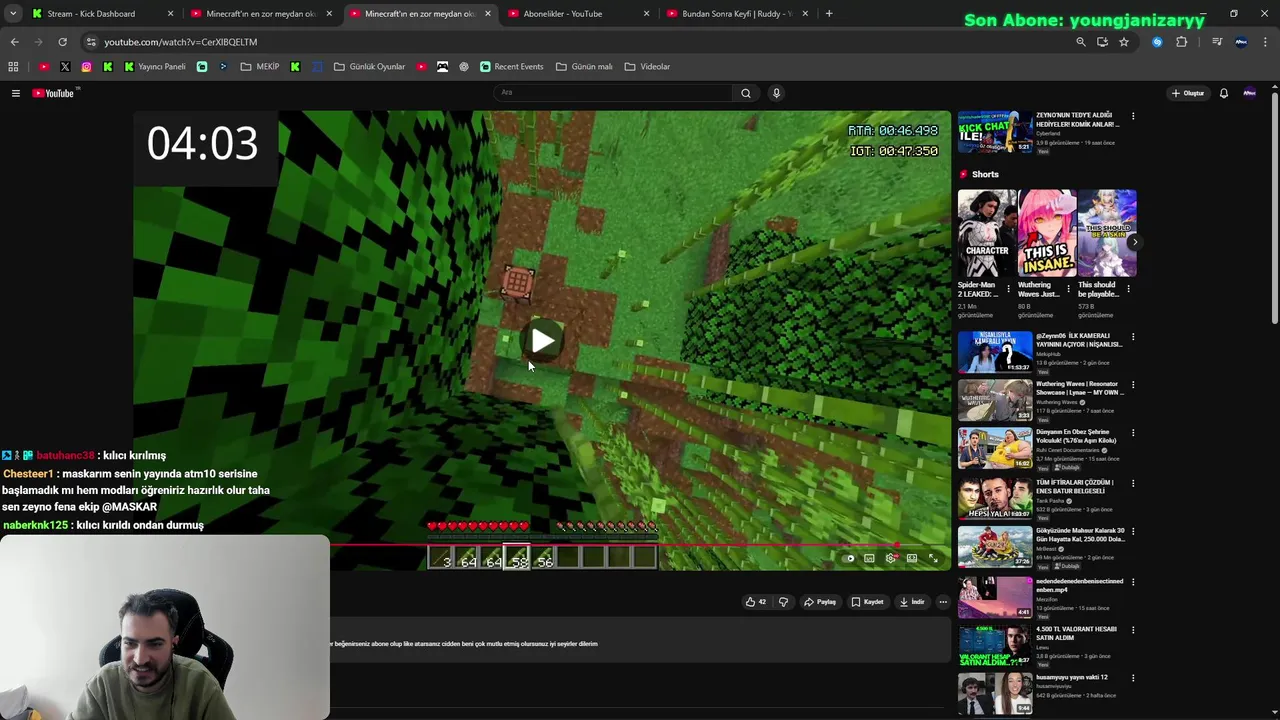This screenshot has height=720, width=1280.
Task: Open the Yayıncı Paneli bookmark
Action: tap(155, 67)
